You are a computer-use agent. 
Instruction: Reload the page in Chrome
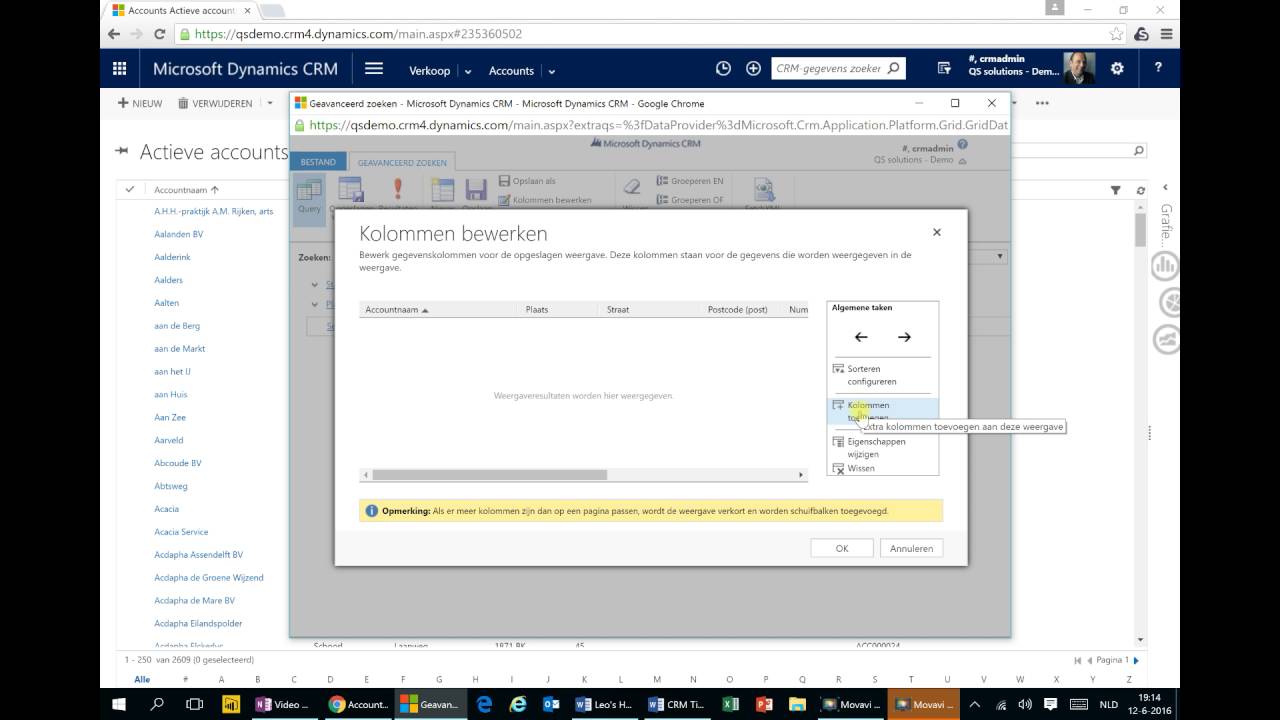(x=160, y=33)
